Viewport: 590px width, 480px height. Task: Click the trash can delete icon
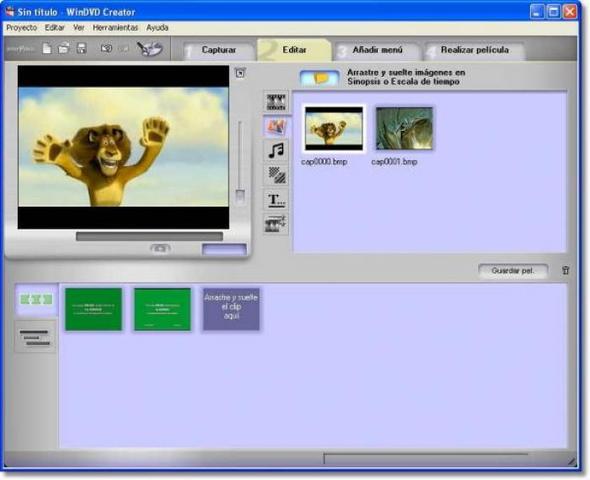(x=566, y=270)
